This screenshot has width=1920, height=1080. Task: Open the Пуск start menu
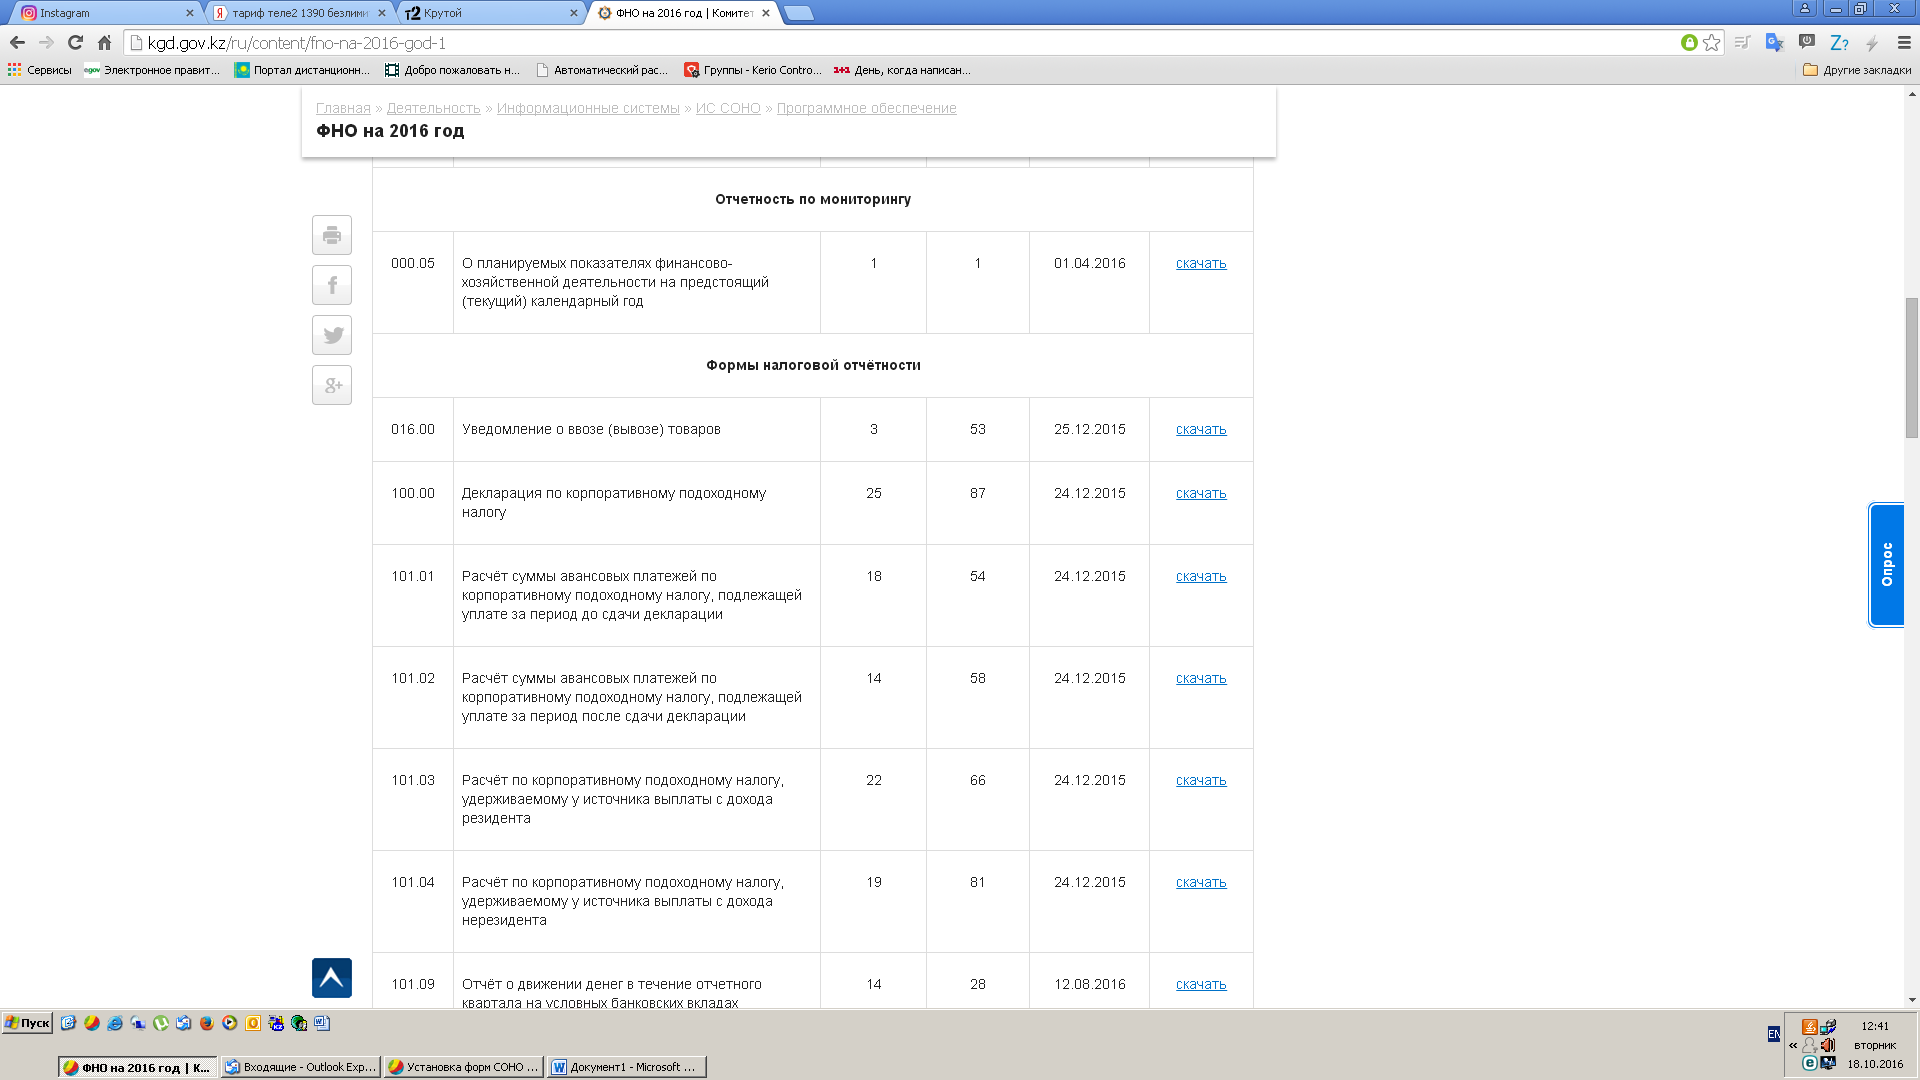point(27,1023)
